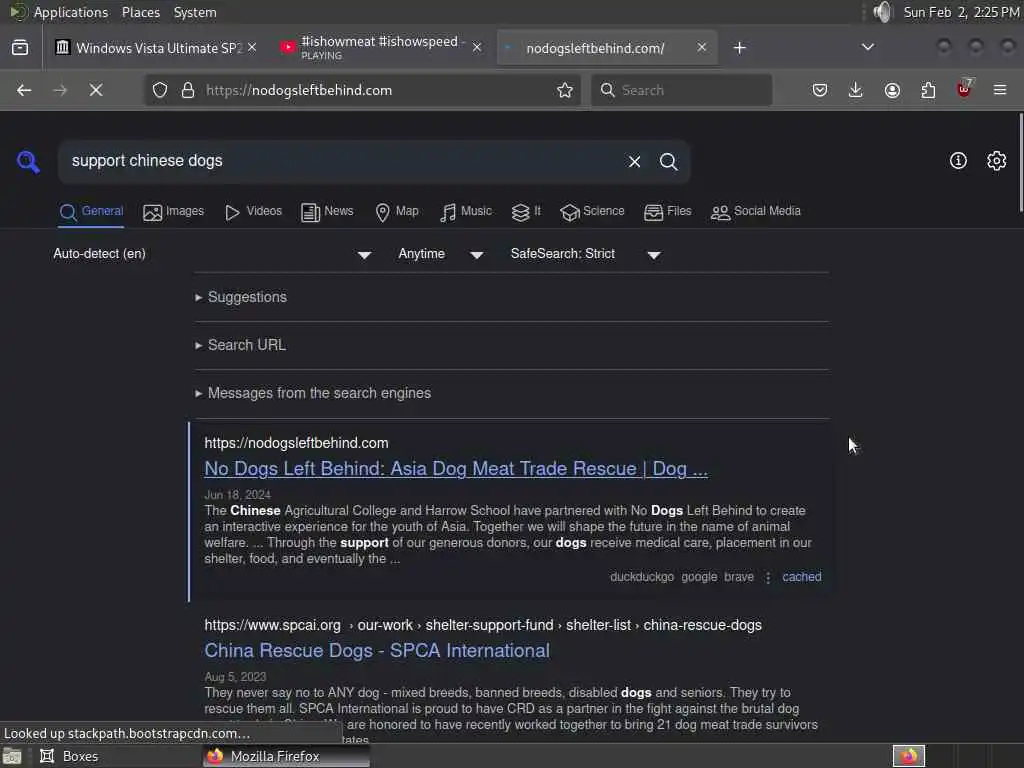The height and width of the screenshot is (768, 1024).
Task: Bookmark this page with the star
Action: click(x=565, y=90)
